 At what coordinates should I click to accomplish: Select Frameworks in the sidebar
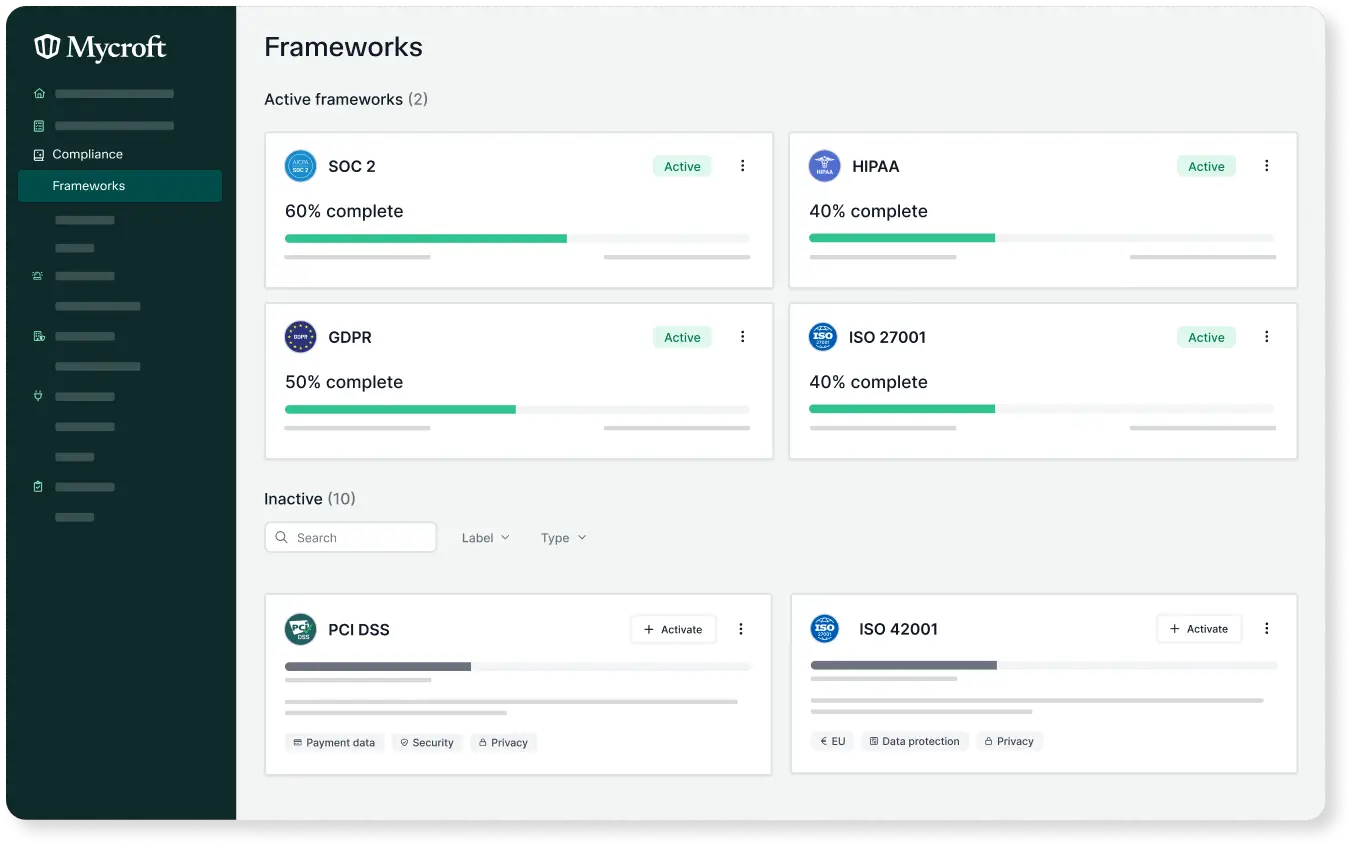(x=120, y=186)
